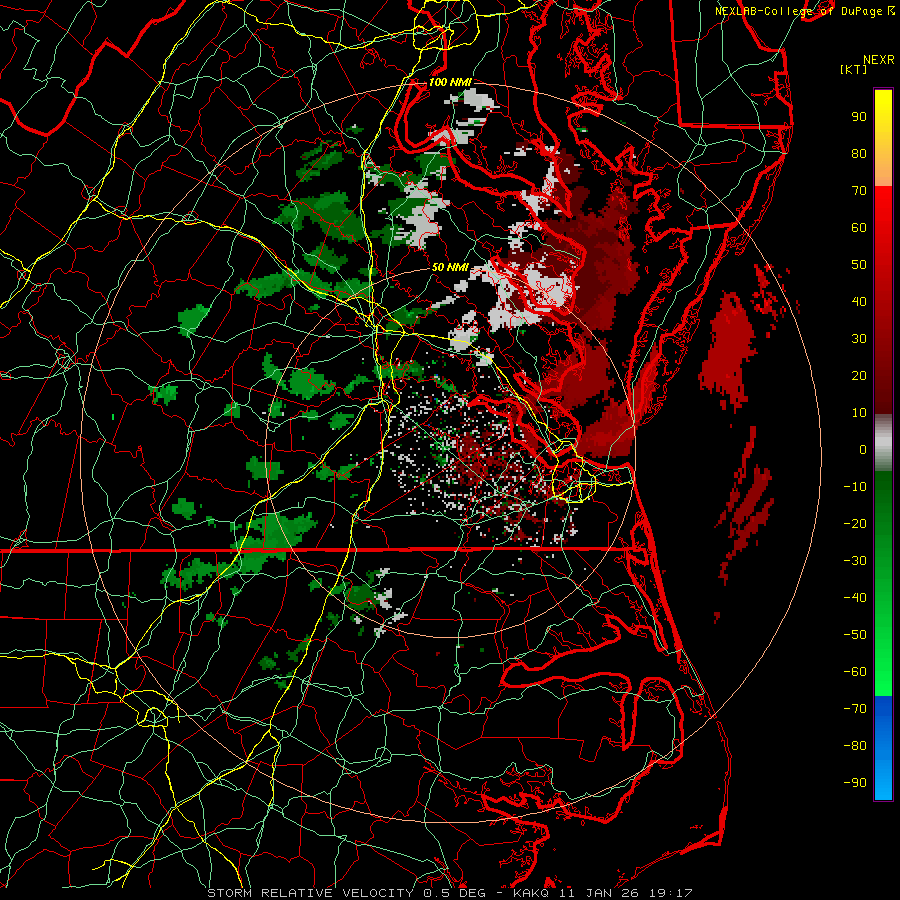Click the NEXR label above the scale

(x=879, y=60)
